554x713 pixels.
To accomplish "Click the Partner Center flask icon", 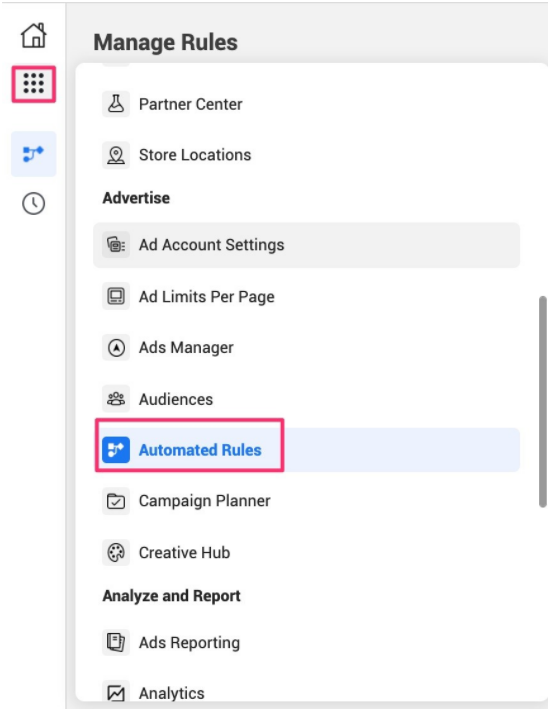I will tap(116, 104).
